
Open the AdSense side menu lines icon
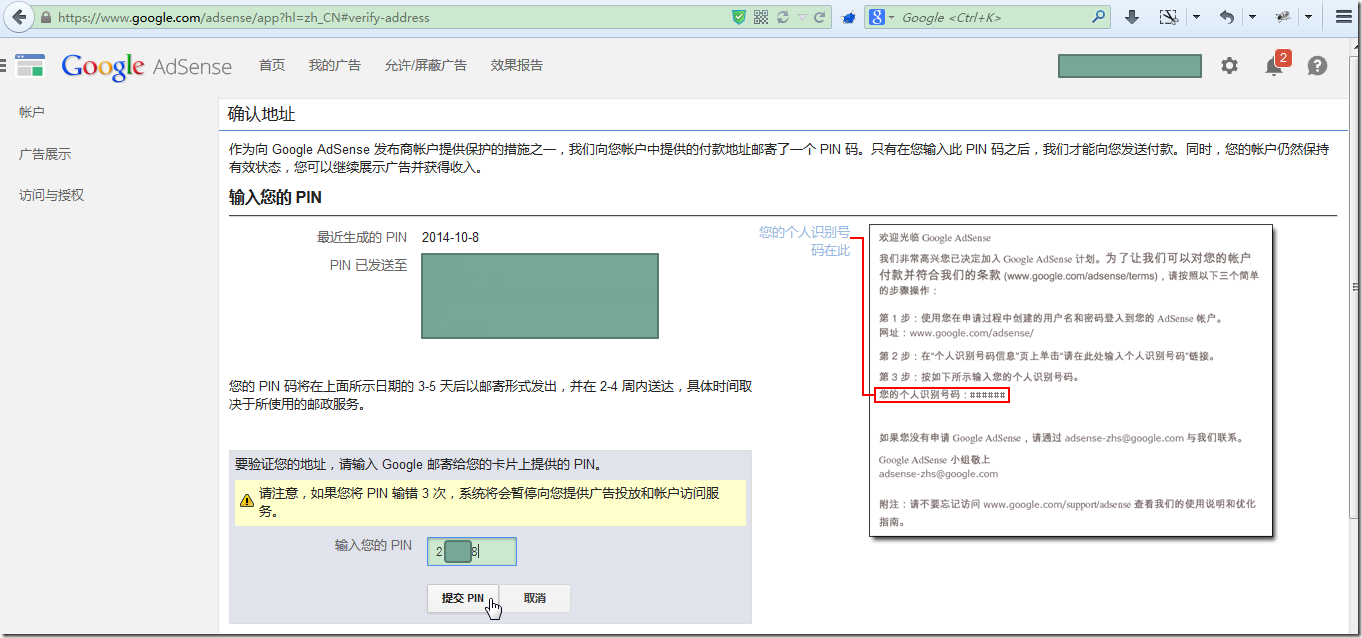click(3, 66)
